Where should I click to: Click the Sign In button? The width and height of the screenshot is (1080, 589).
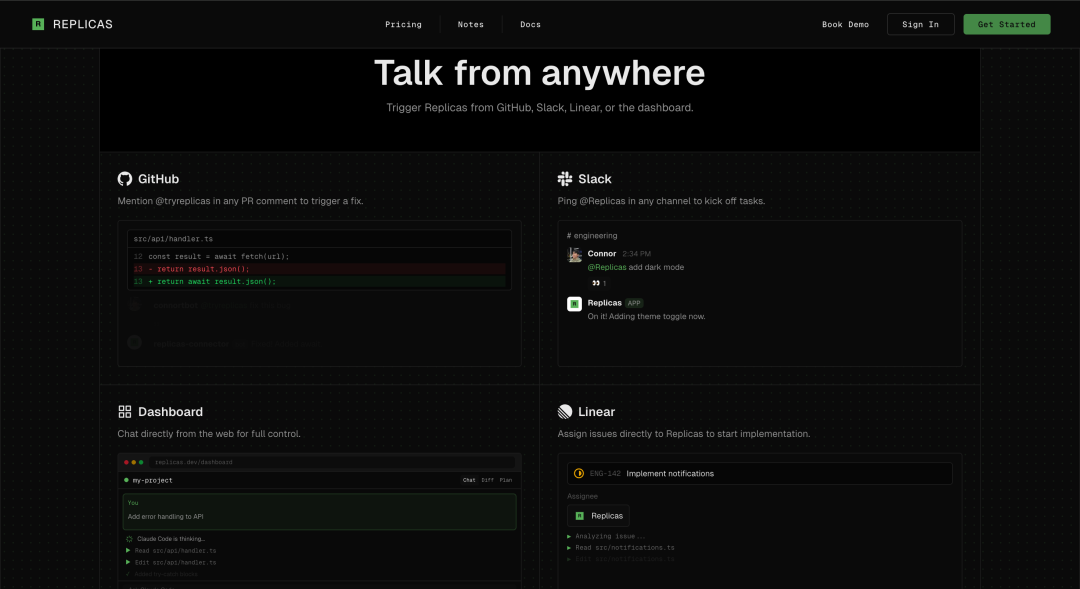click(x=920, y=24)
